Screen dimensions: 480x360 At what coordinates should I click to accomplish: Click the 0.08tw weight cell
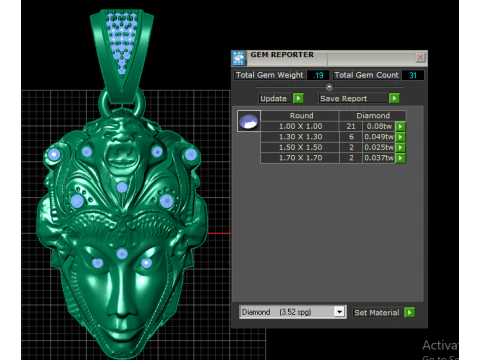(x=379, y=126)
